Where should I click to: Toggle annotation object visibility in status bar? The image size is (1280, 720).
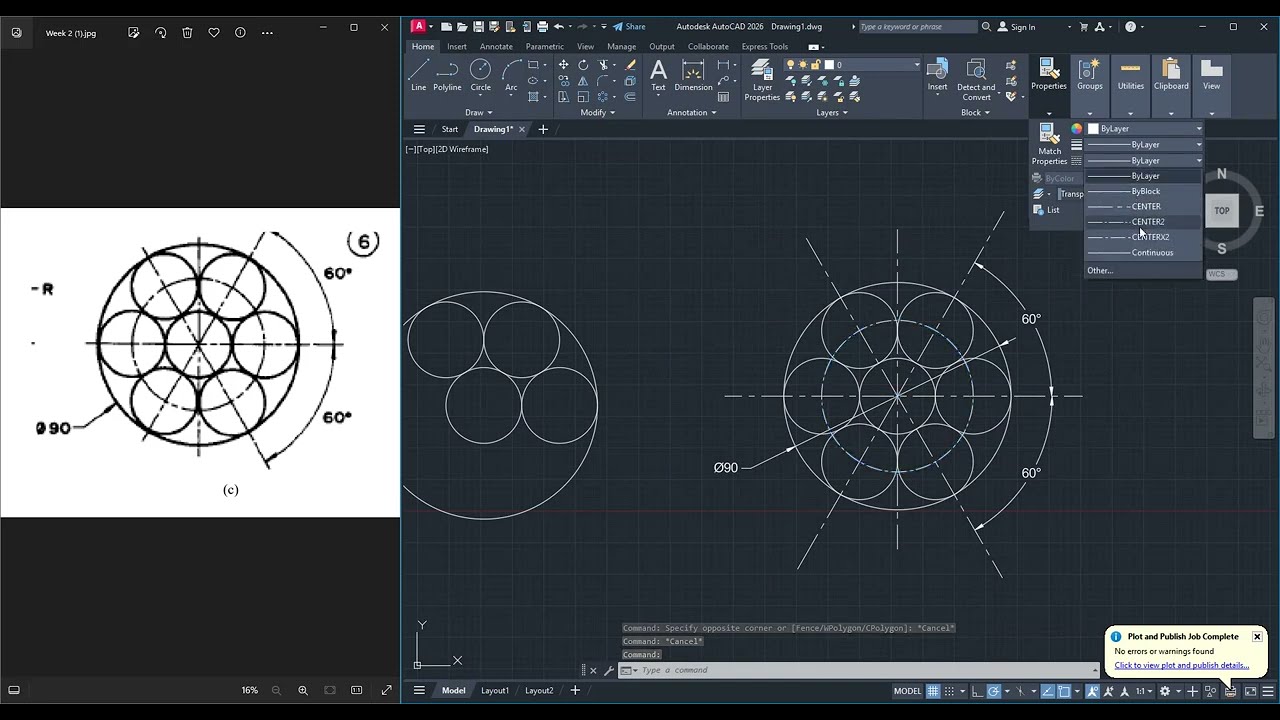coord(1093,691)
